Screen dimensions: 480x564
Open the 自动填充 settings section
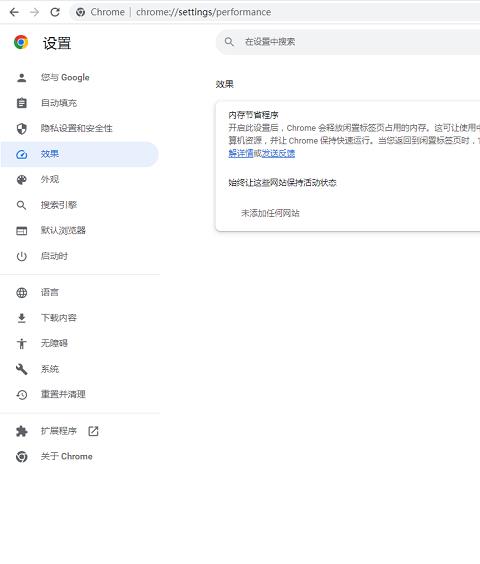point(80,103)
